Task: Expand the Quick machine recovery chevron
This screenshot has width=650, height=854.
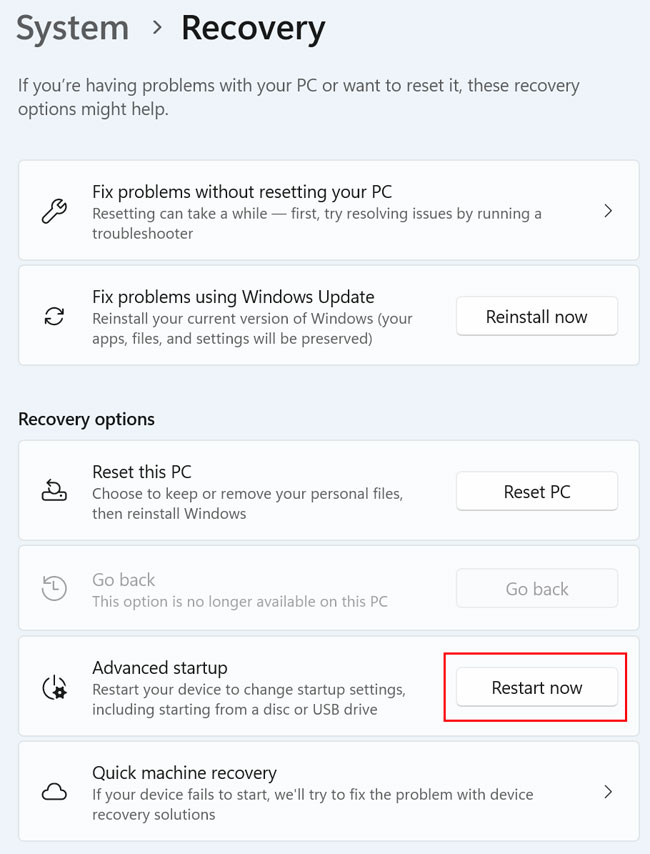Action: (x=608, y=792)
